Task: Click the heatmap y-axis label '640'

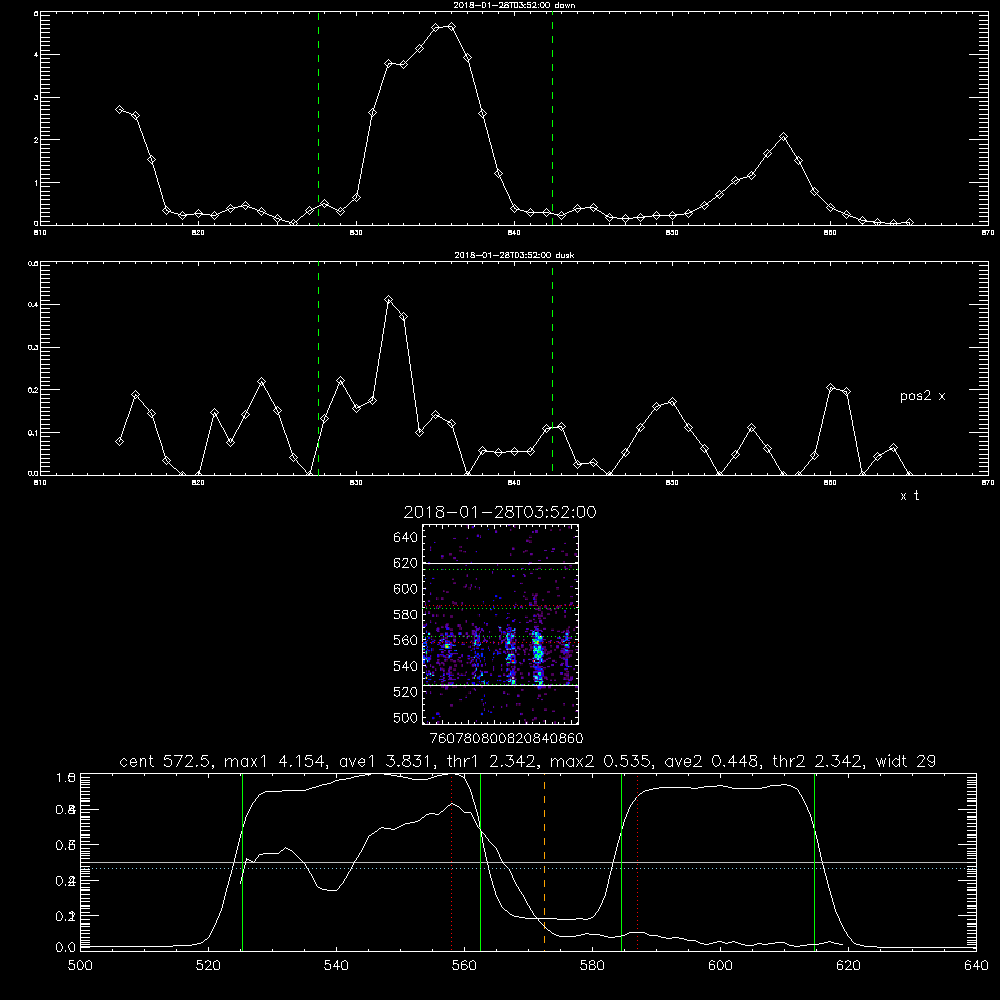Action: (406, 538)
